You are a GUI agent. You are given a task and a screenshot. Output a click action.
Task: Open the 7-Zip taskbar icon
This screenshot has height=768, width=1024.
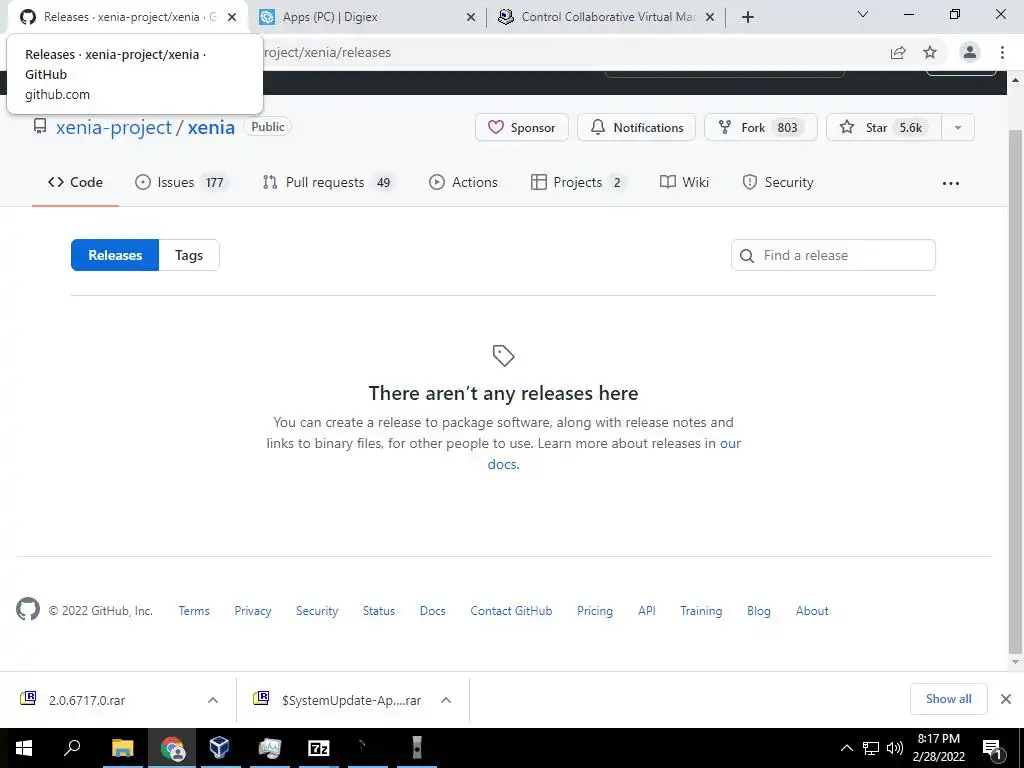[319, 748]
